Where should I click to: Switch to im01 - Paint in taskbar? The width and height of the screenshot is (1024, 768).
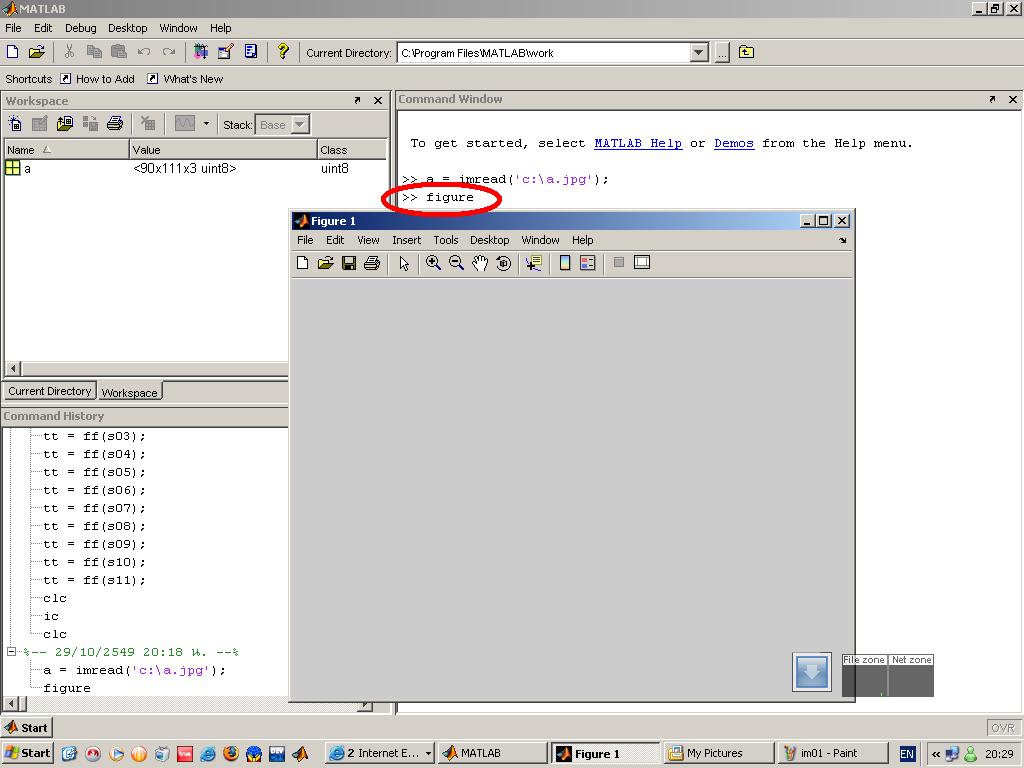pos(831,753)
